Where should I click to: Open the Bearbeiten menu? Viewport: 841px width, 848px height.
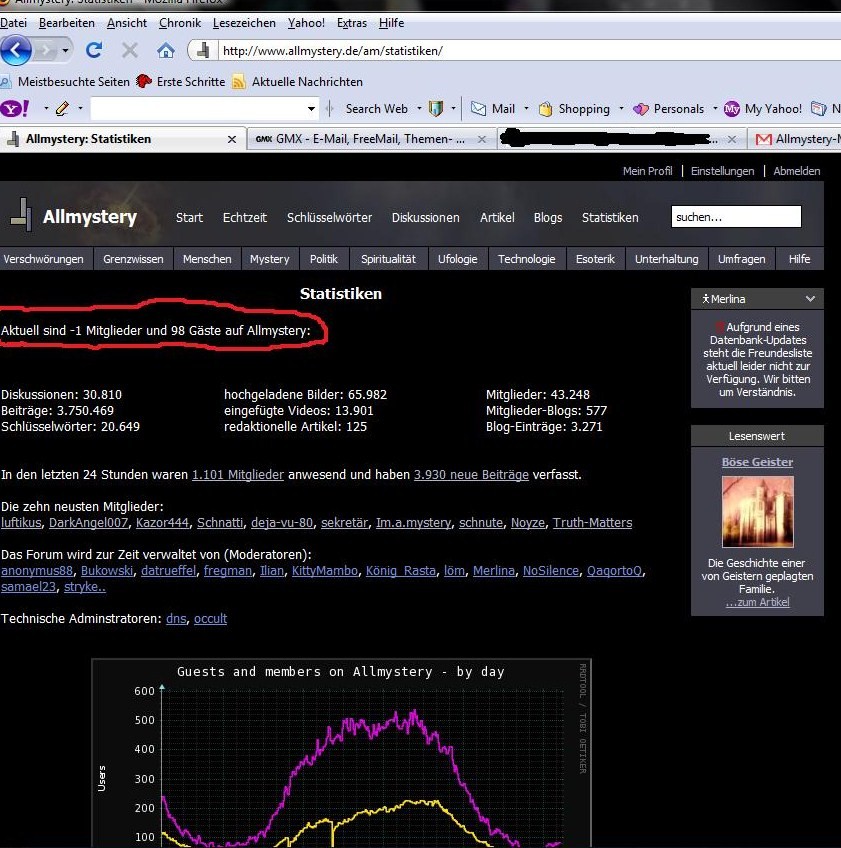click(67, 23)
